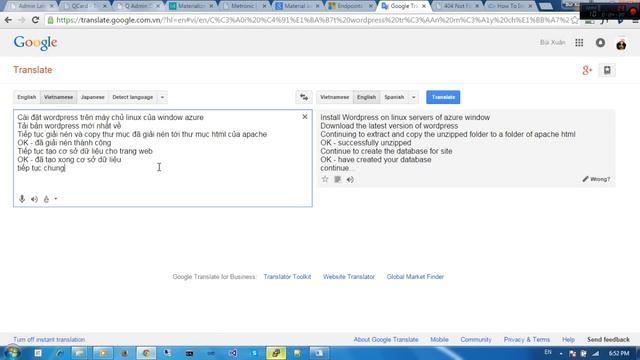
Task: Open Global Market Finder link
Action: (x=415, y=277)
